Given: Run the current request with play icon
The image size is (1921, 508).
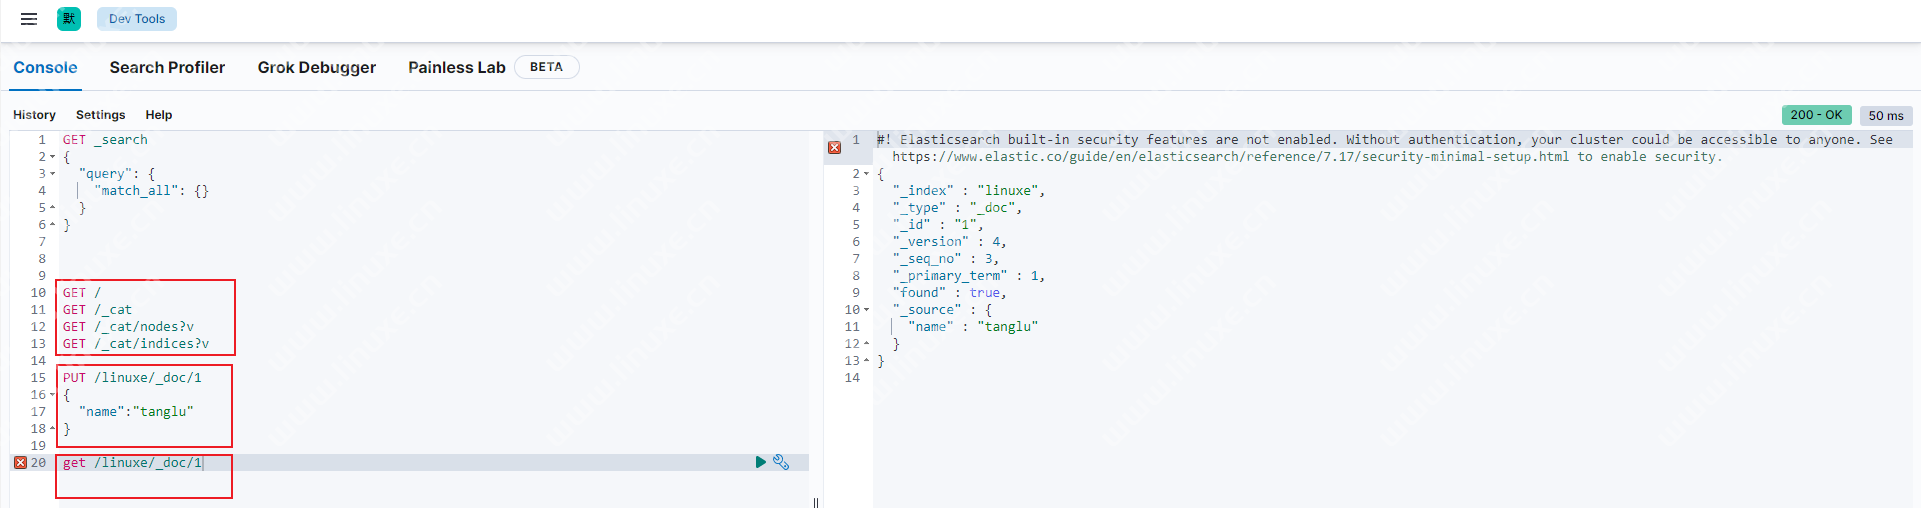Looking at the screenshot, I should click(761, 462).
